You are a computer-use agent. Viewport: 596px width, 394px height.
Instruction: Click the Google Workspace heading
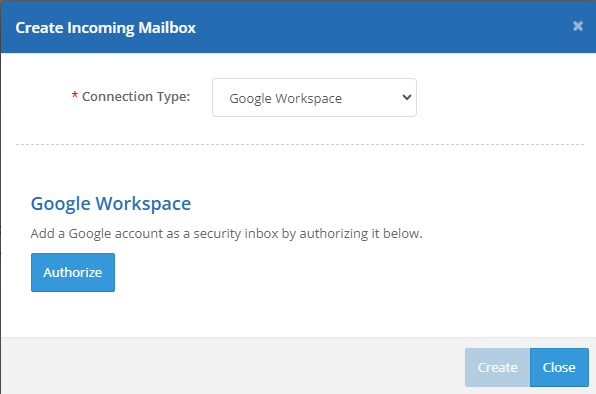pos(111,204)
